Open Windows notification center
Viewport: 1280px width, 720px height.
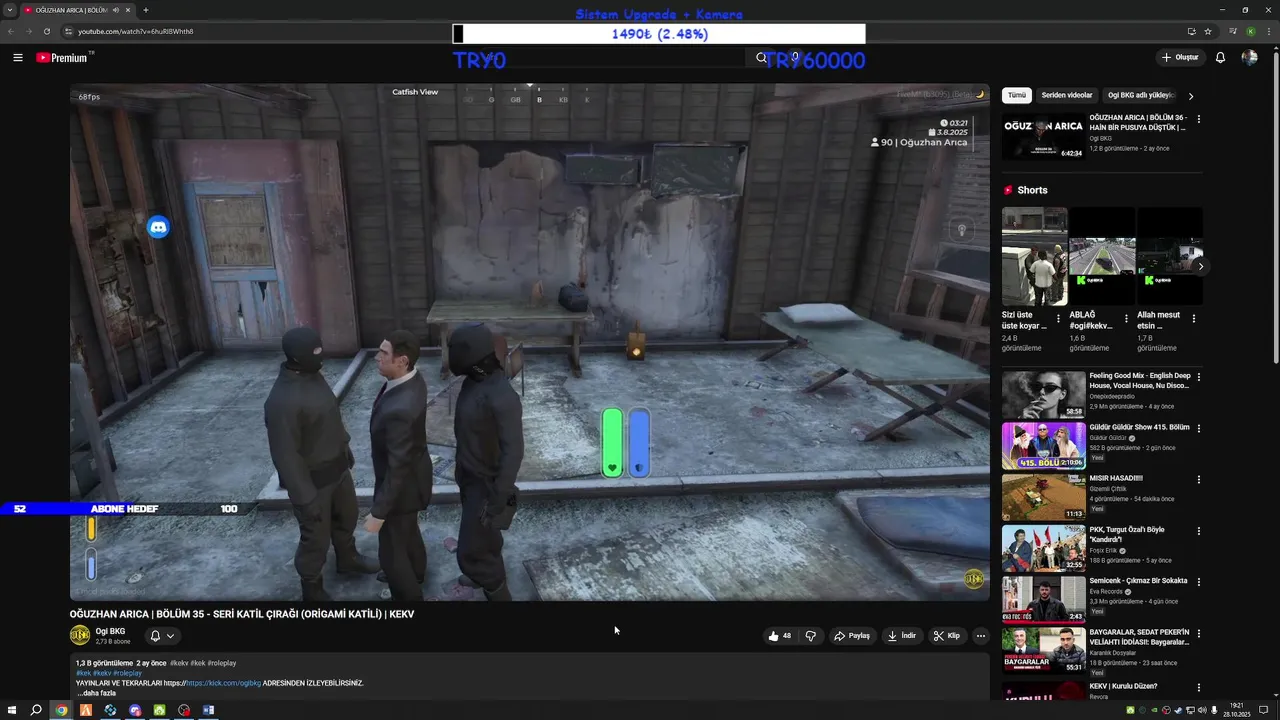pos(1264,710)
